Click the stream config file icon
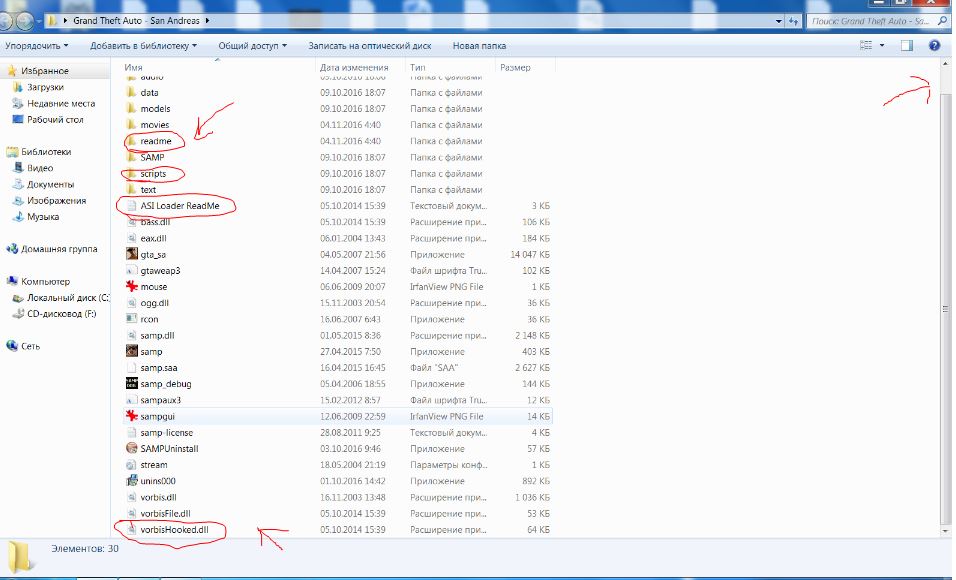This screenshot has width=956, height=580. point(131,465)
